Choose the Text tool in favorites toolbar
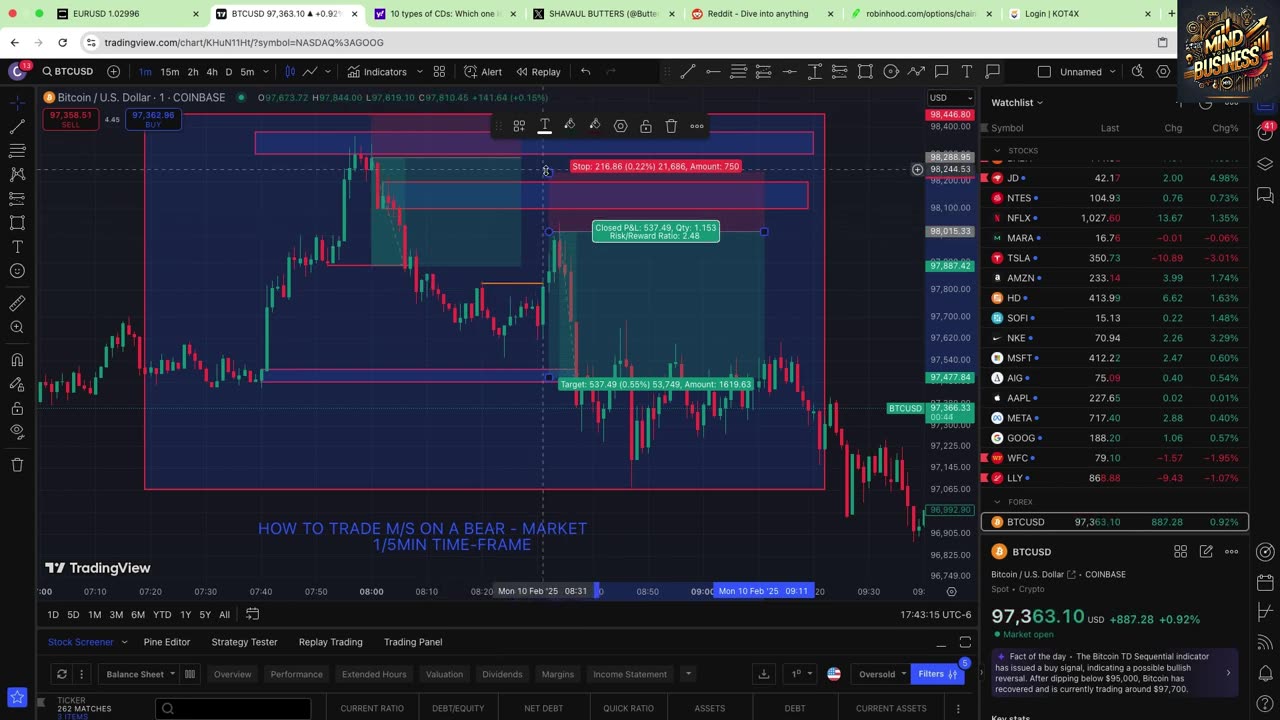Viewport: 1280px width, 720px height. [x=967, y=72]
